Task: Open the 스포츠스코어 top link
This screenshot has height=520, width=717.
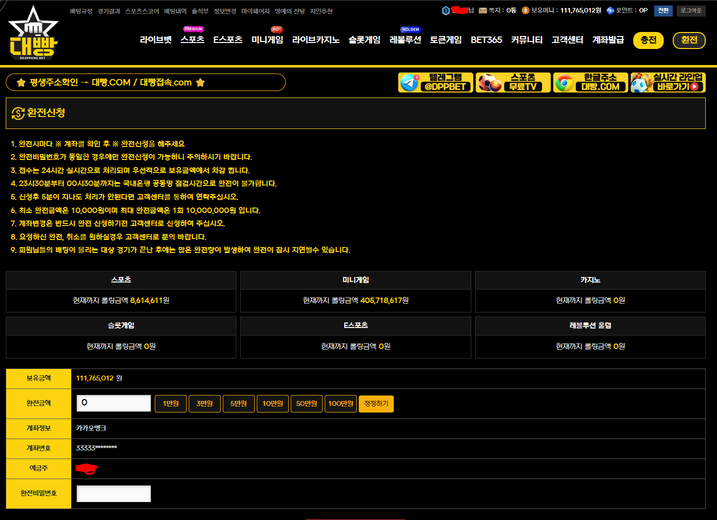Action: 142,11
